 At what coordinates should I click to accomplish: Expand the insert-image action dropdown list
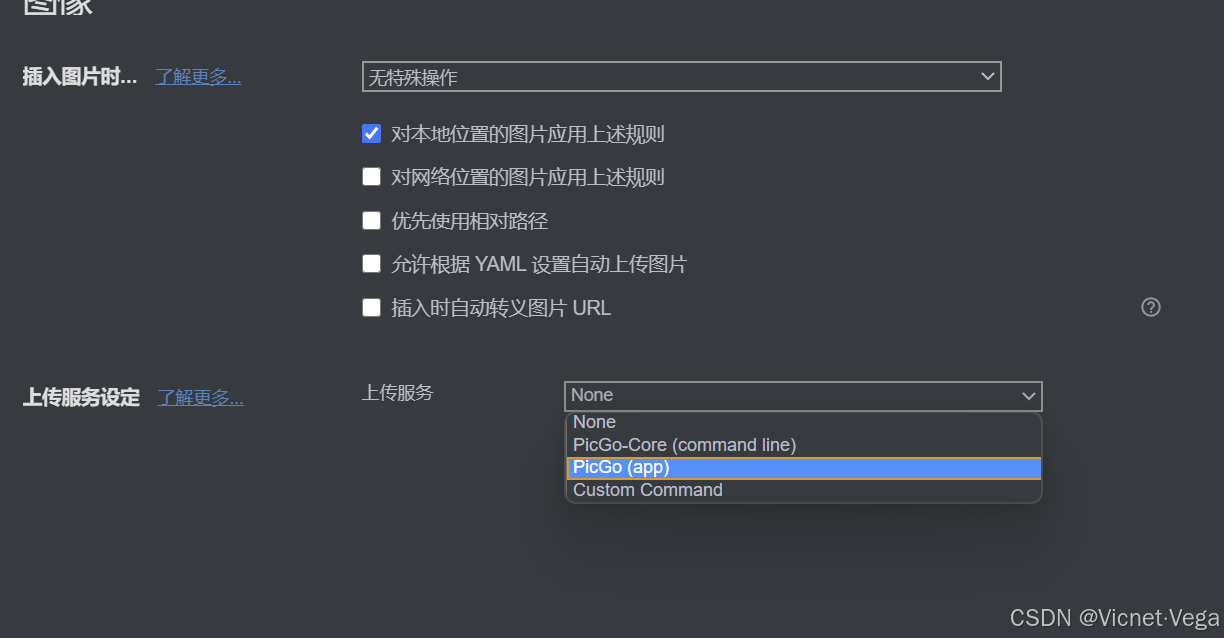988,76
